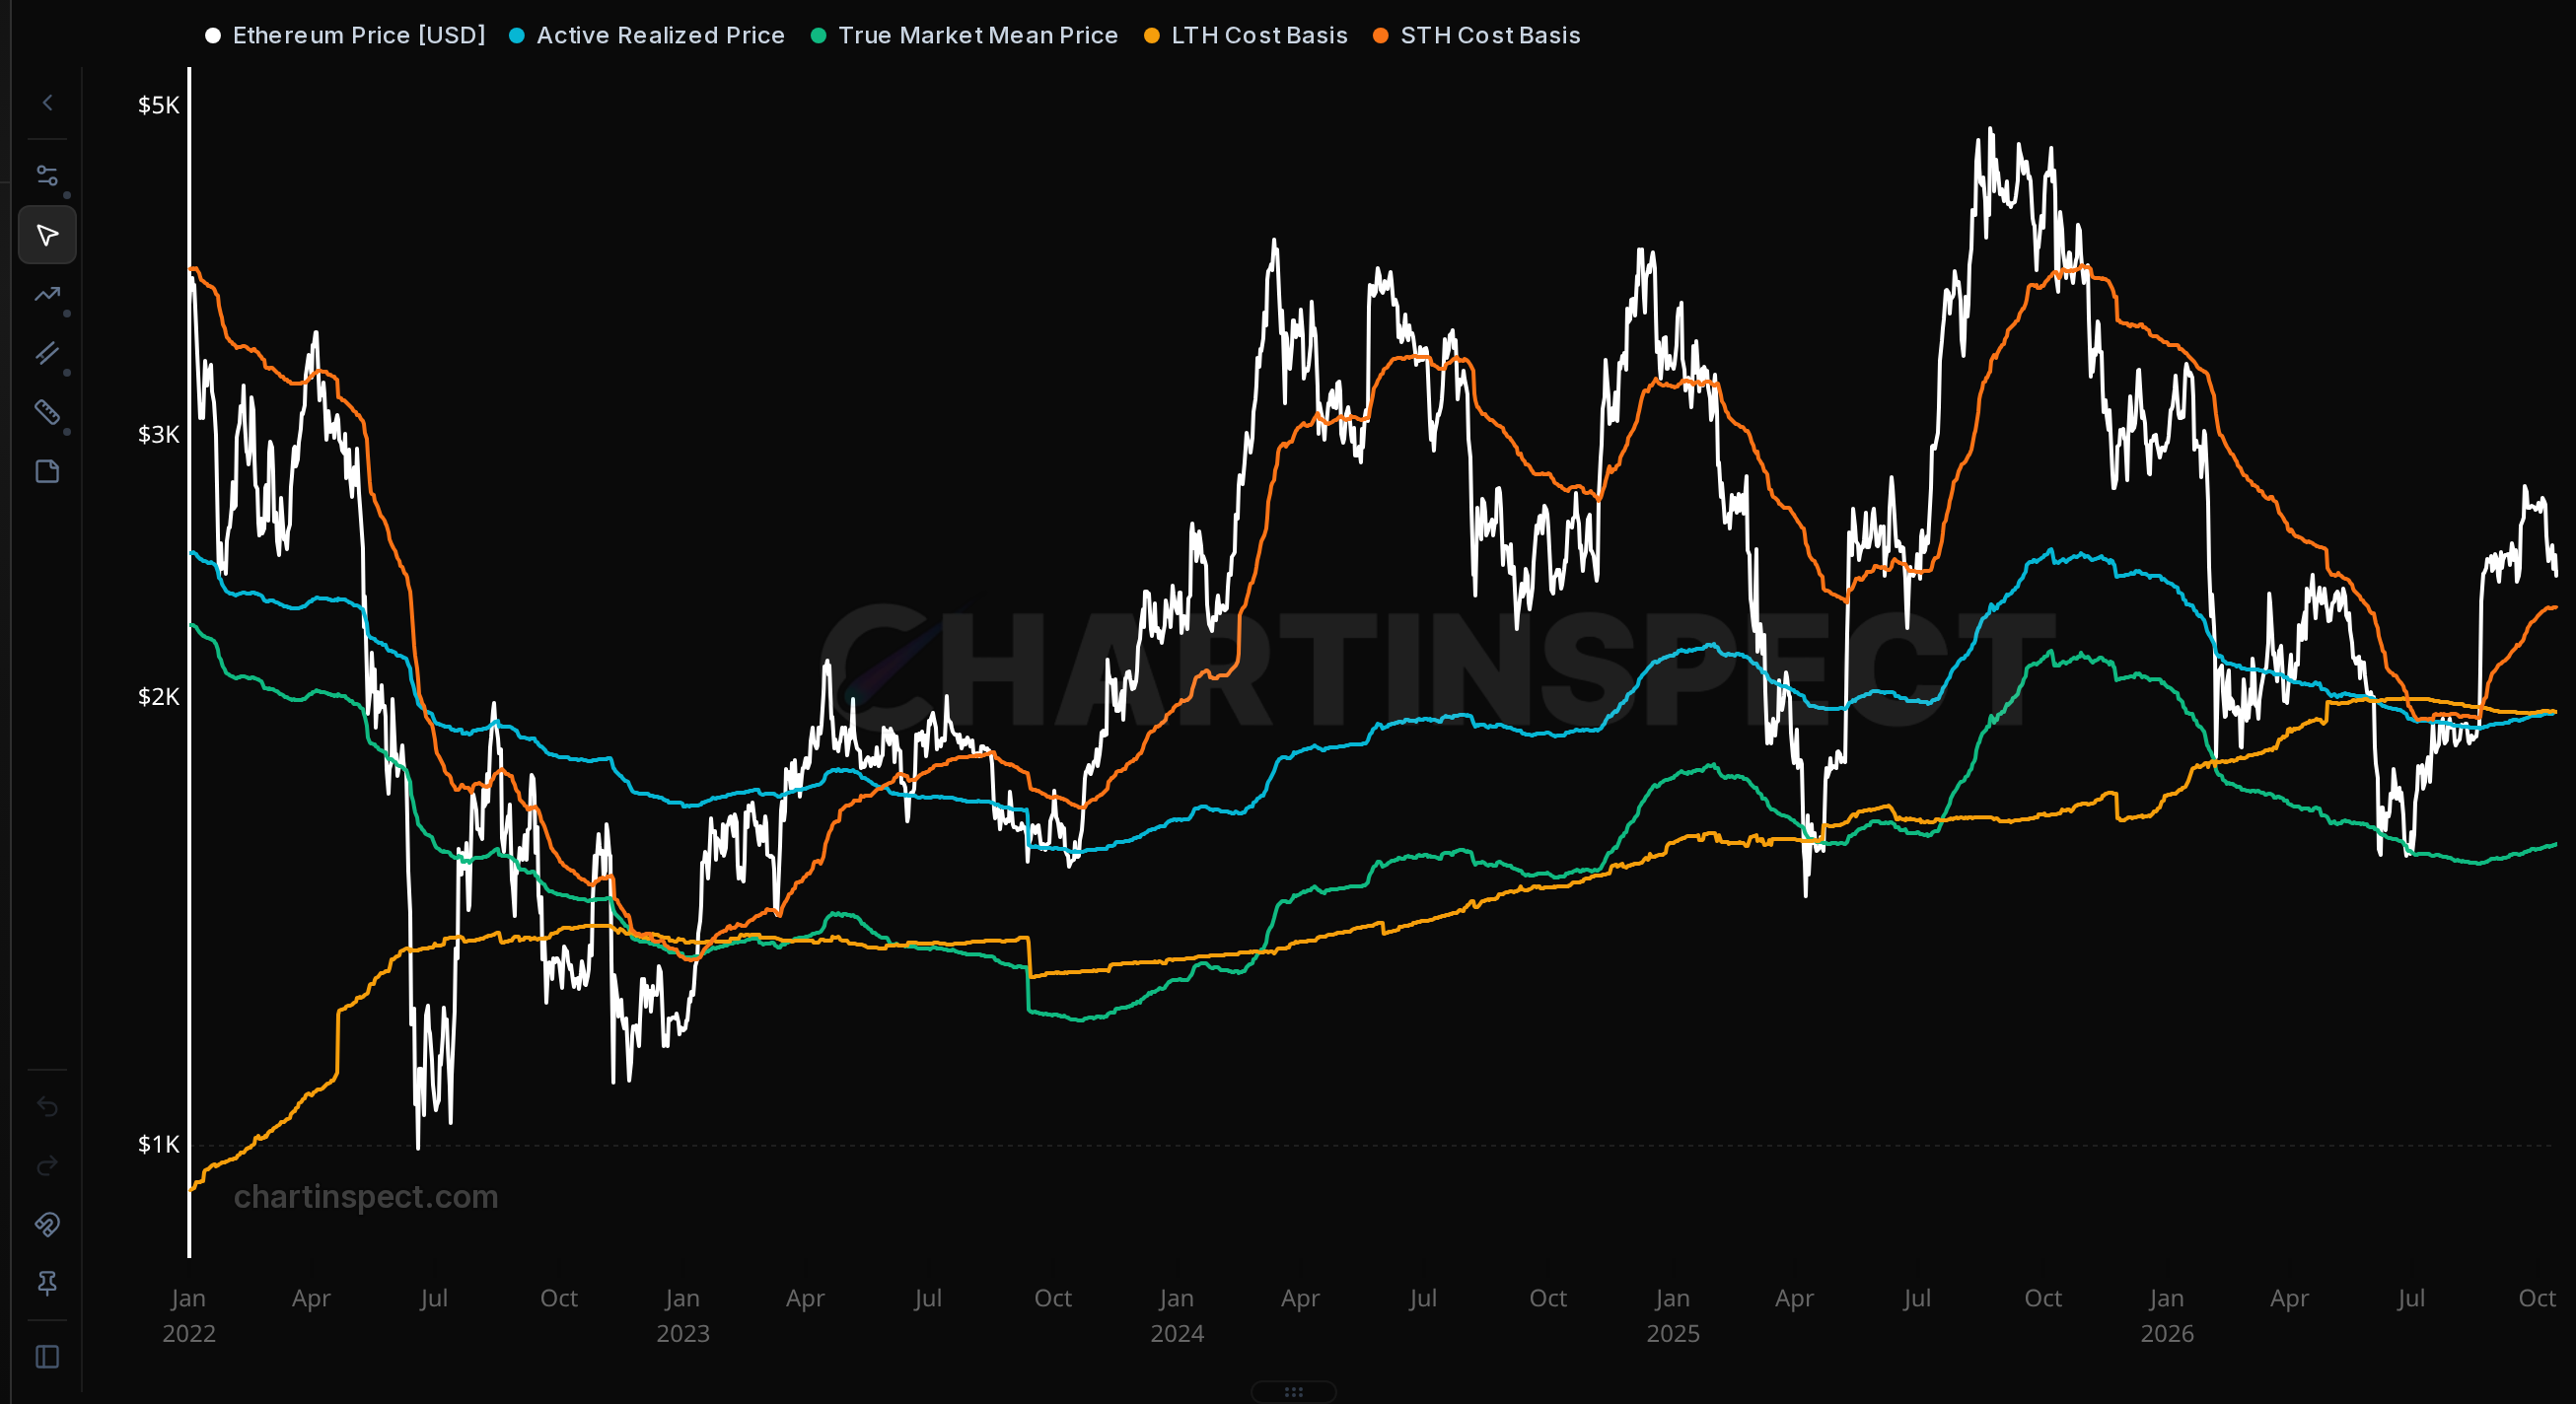Click the $3K y-axis label
This screenshot has width=2576, height=1404.
point(158,434)
